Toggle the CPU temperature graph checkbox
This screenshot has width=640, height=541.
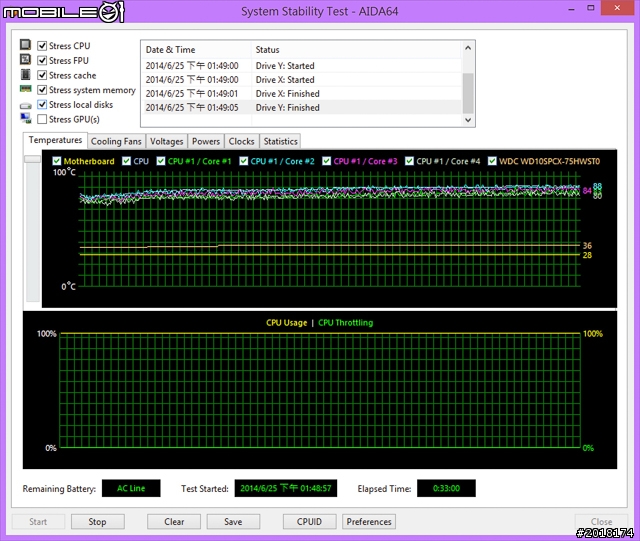(x=127, y=161)
